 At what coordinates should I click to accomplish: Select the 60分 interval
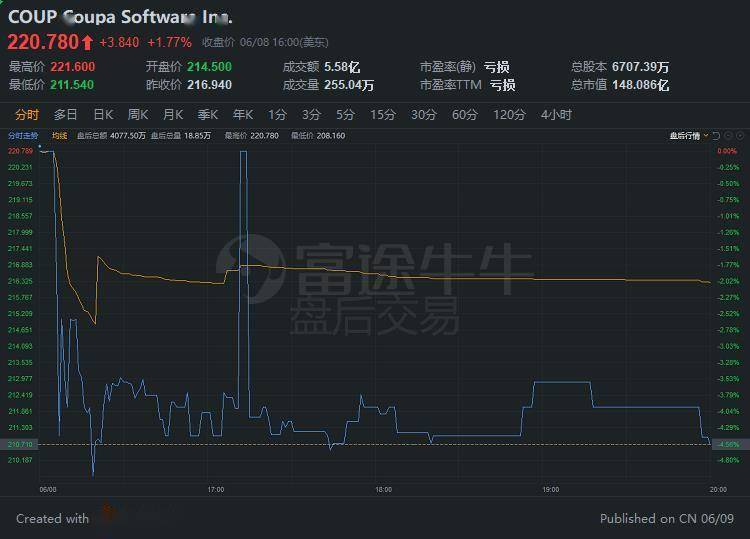[465, 115]
